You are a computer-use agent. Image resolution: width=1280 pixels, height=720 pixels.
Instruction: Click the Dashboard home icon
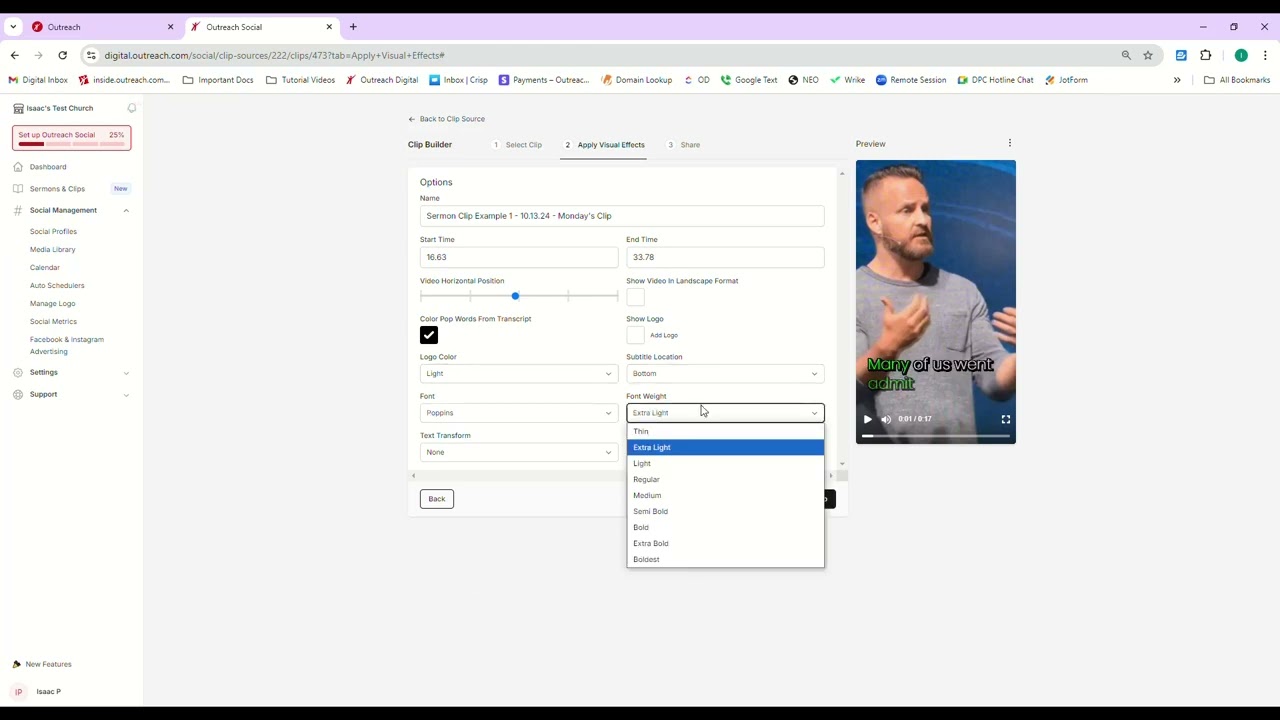pos(18,167)
